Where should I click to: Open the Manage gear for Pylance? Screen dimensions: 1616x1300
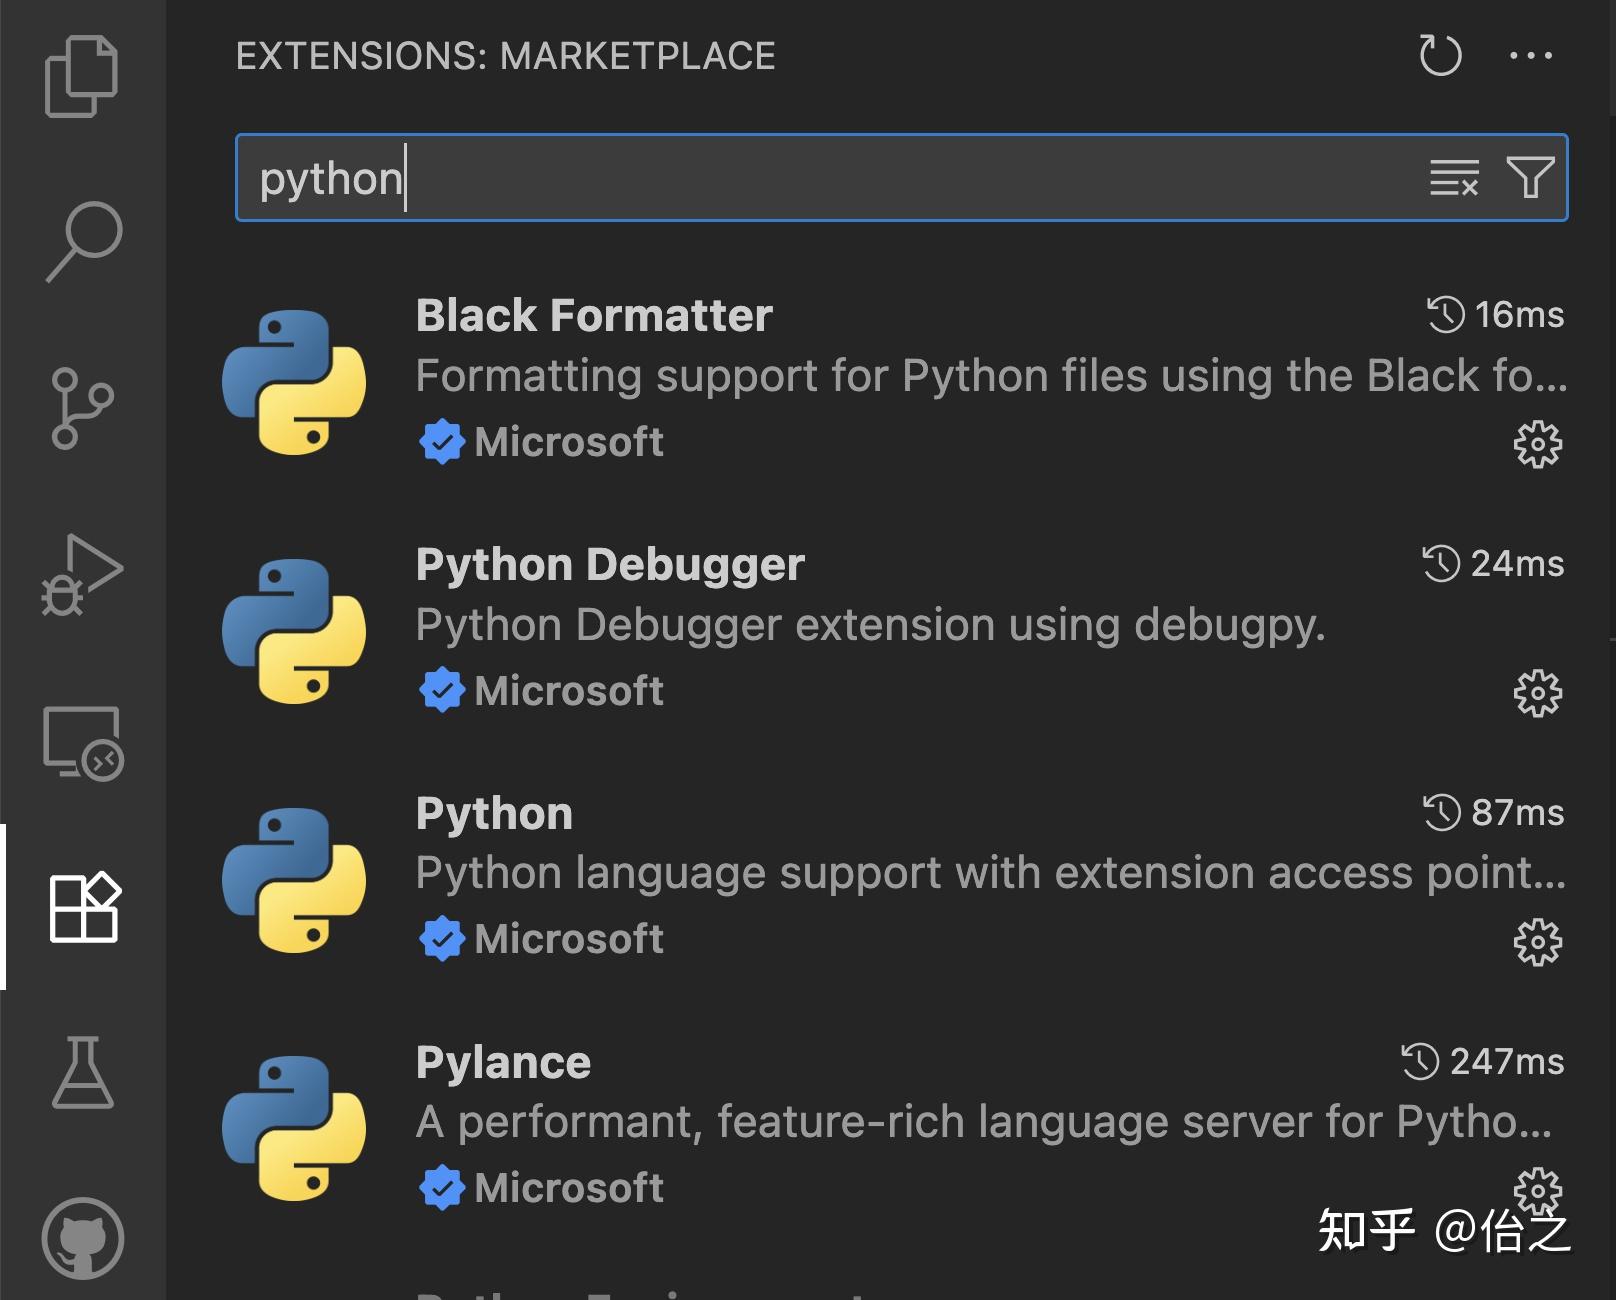click(1537, 1190)
